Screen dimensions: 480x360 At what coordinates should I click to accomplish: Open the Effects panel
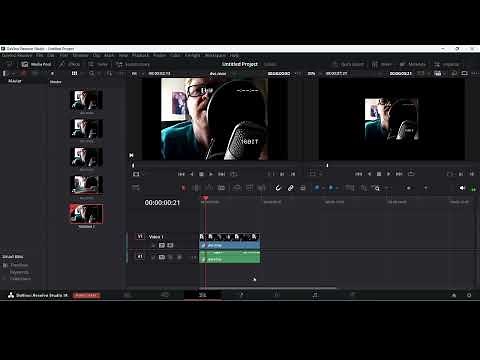pyautogui.click(x=70, y=64)
